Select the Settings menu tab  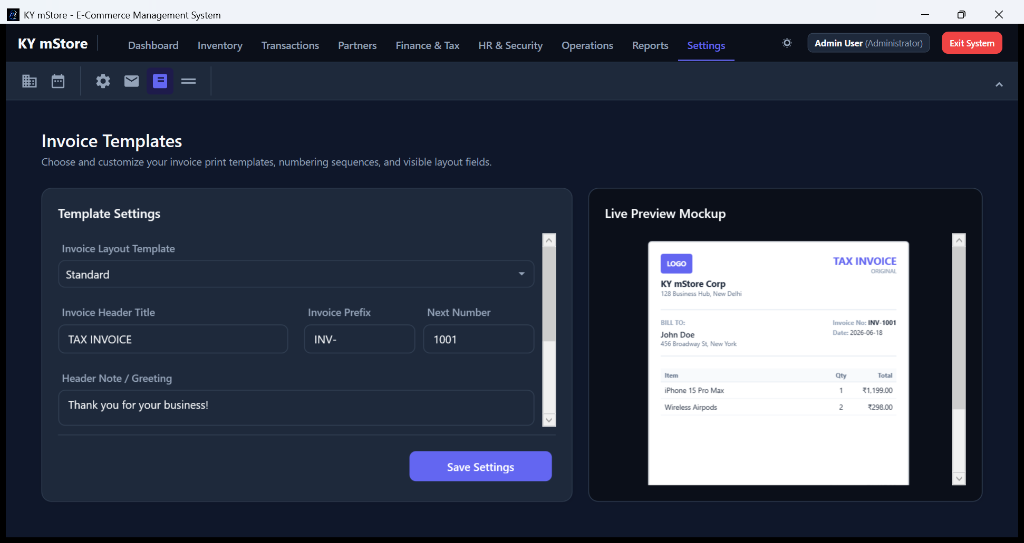706,45
